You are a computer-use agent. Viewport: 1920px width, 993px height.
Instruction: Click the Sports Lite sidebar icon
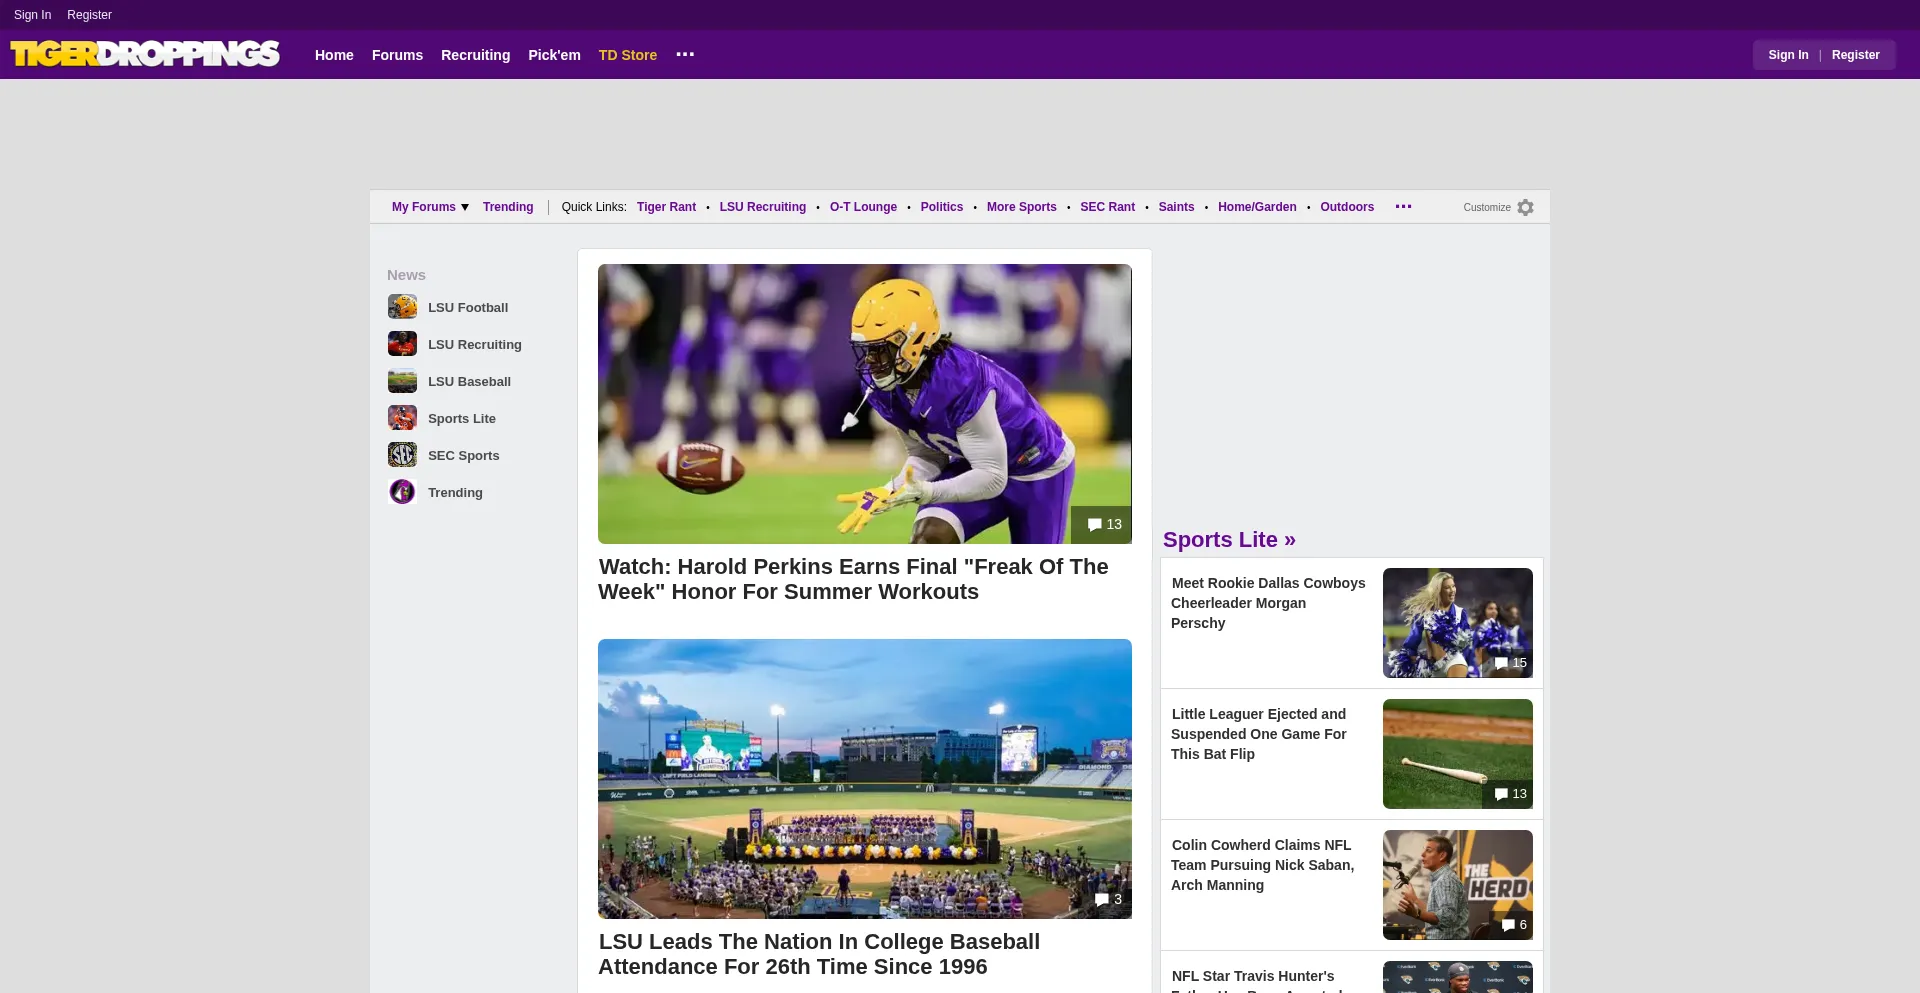(402, 418)
